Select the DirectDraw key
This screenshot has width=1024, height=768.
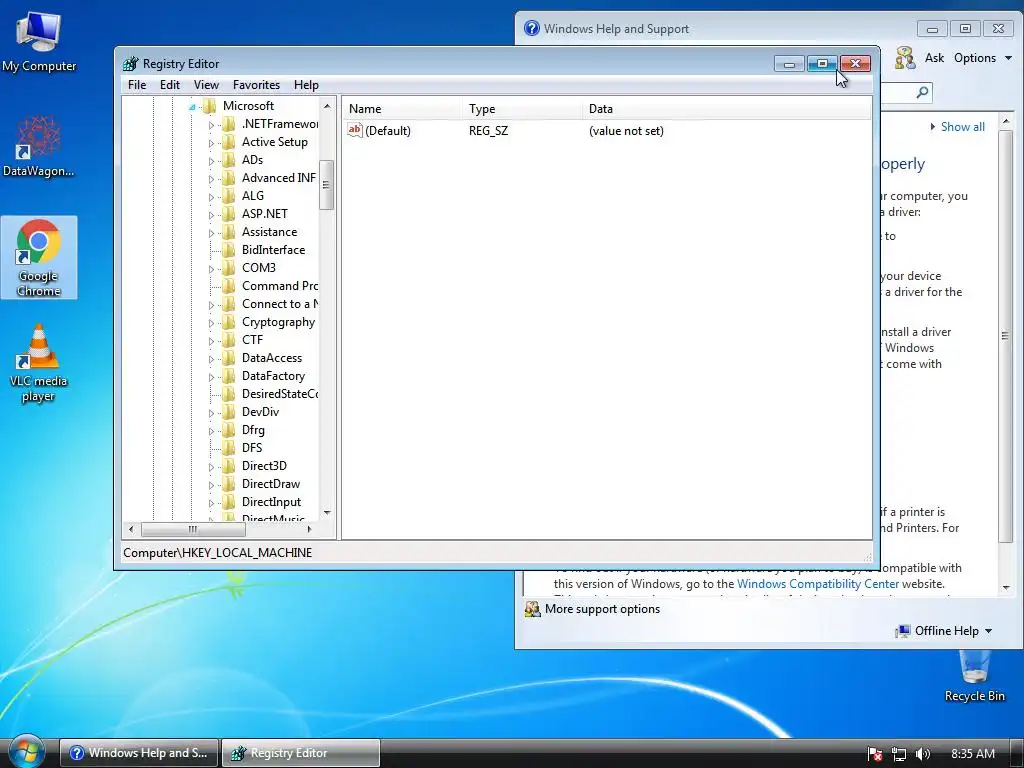coord(270,484)
